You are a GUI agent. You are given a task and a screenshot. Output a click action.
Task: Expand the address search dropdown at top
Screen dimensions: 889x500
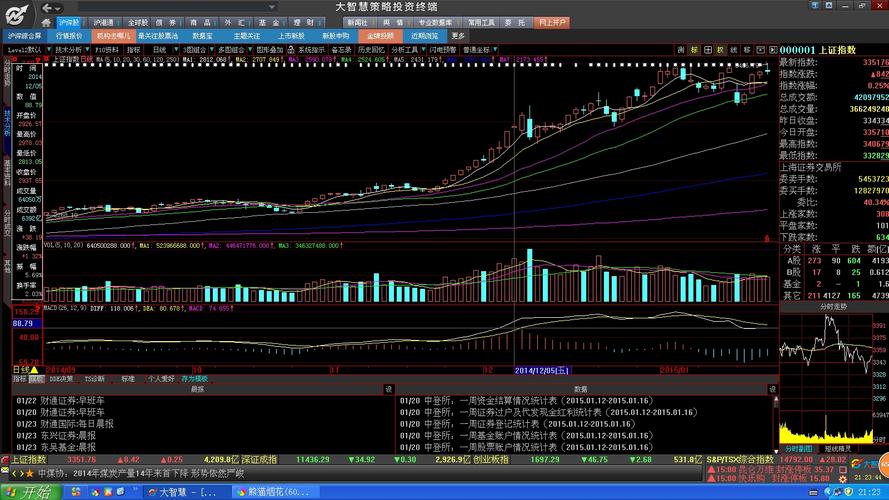(272, 7)
